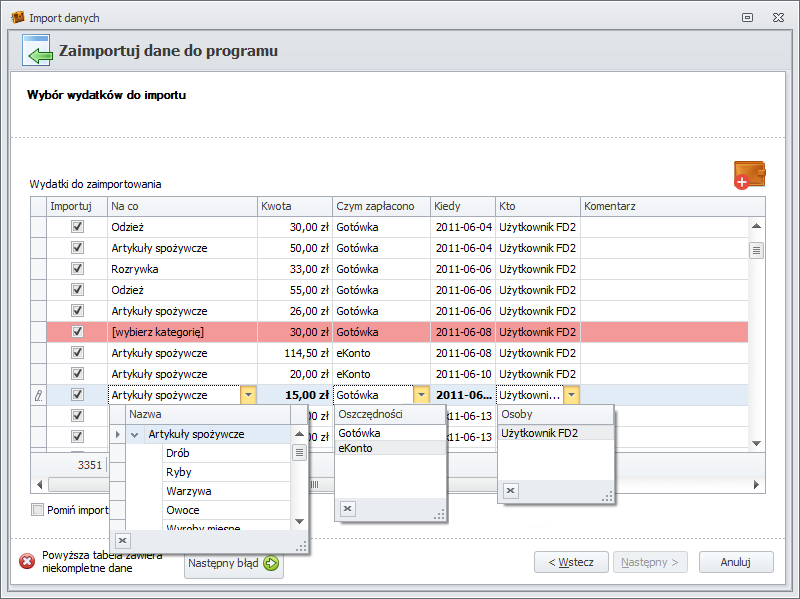Toggle import checkbox of highlighted red row
Image resolution: width=800 pixels, height=599 pixels.
point(77,332)
